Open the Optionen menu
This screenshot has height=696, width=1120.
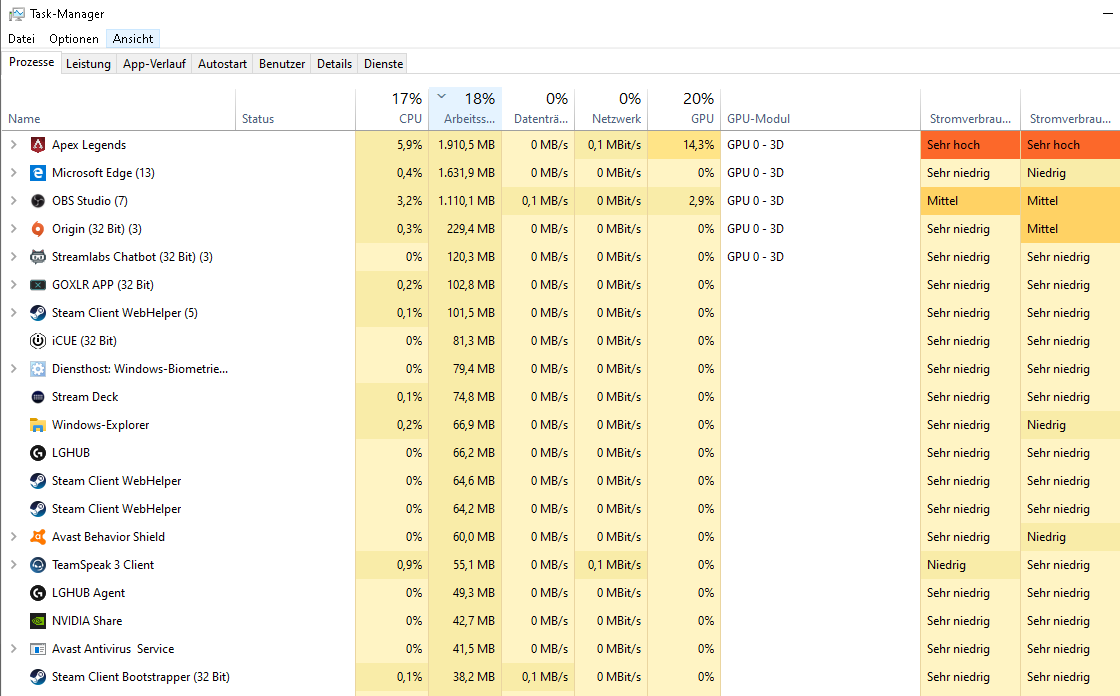click(74, 39)
